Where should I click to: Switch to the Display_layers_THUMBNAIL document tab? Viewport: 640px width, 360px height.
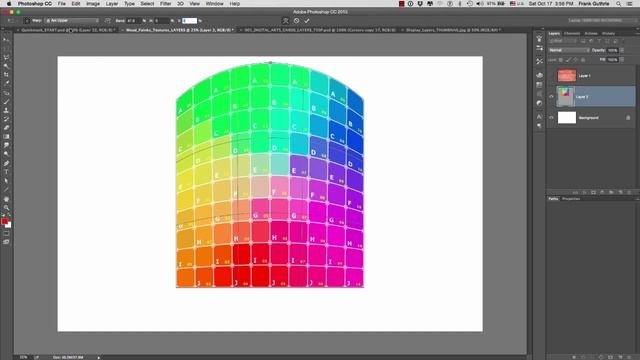pos(452,30)
